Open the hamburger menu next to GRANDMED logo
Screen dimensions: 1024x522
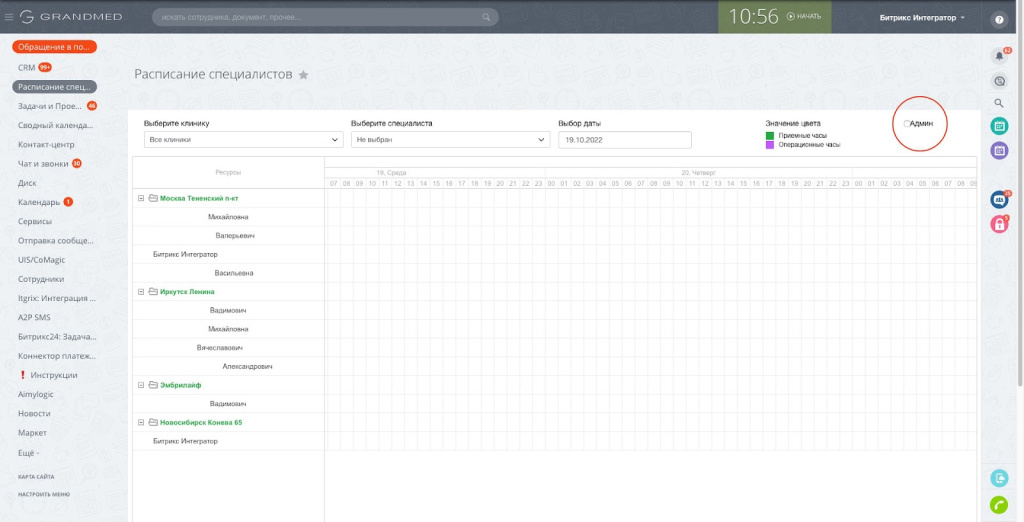[9, 17]
